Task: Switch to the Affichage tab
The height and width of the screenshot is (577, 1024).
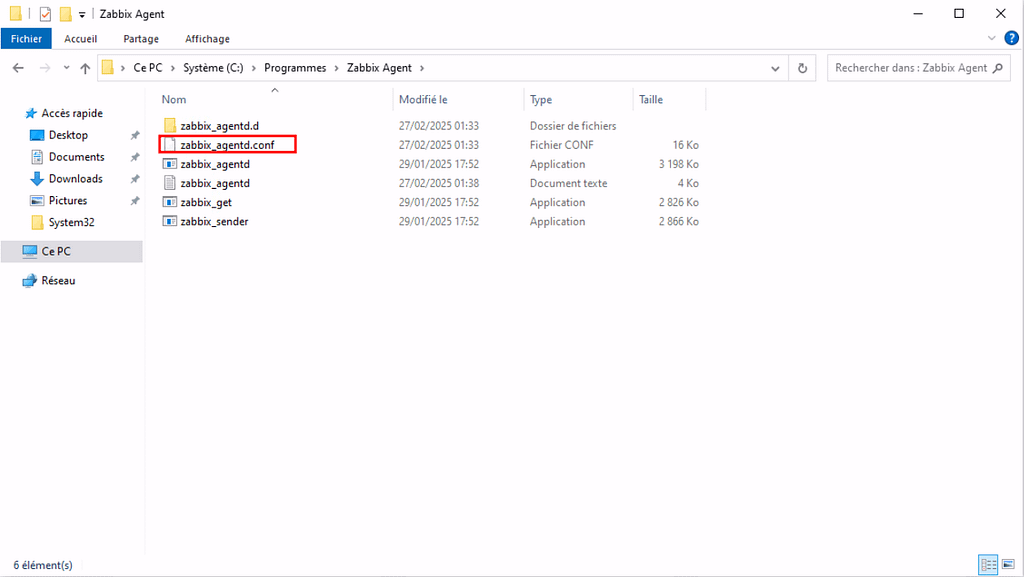Action: tap(207, 38)
